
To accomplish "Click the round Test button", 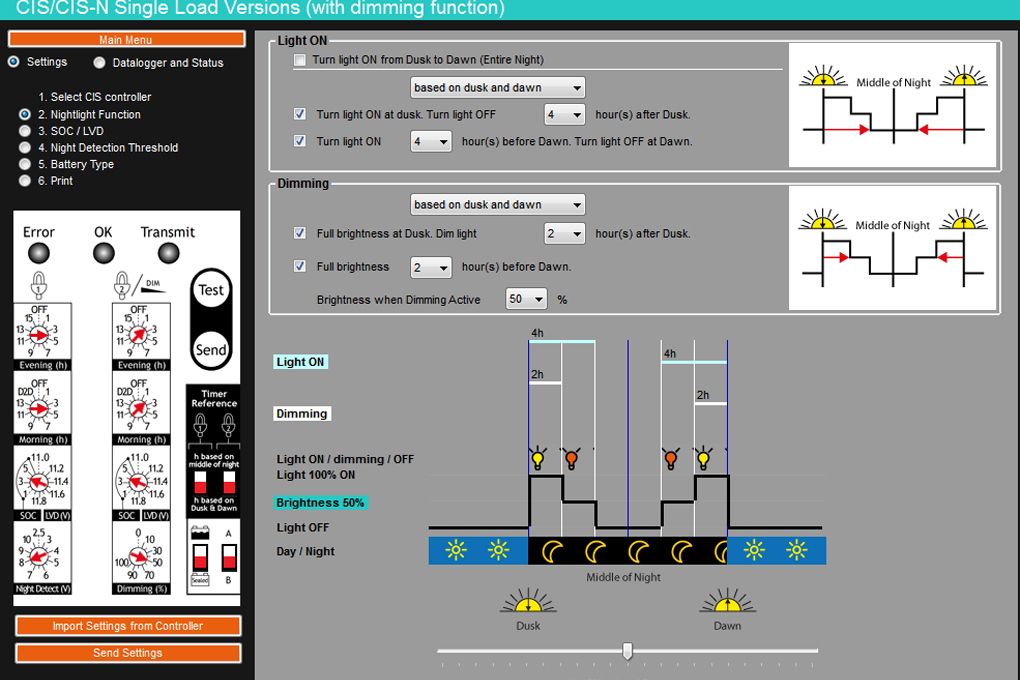I will pyautogui.click(x=211, y=291).
